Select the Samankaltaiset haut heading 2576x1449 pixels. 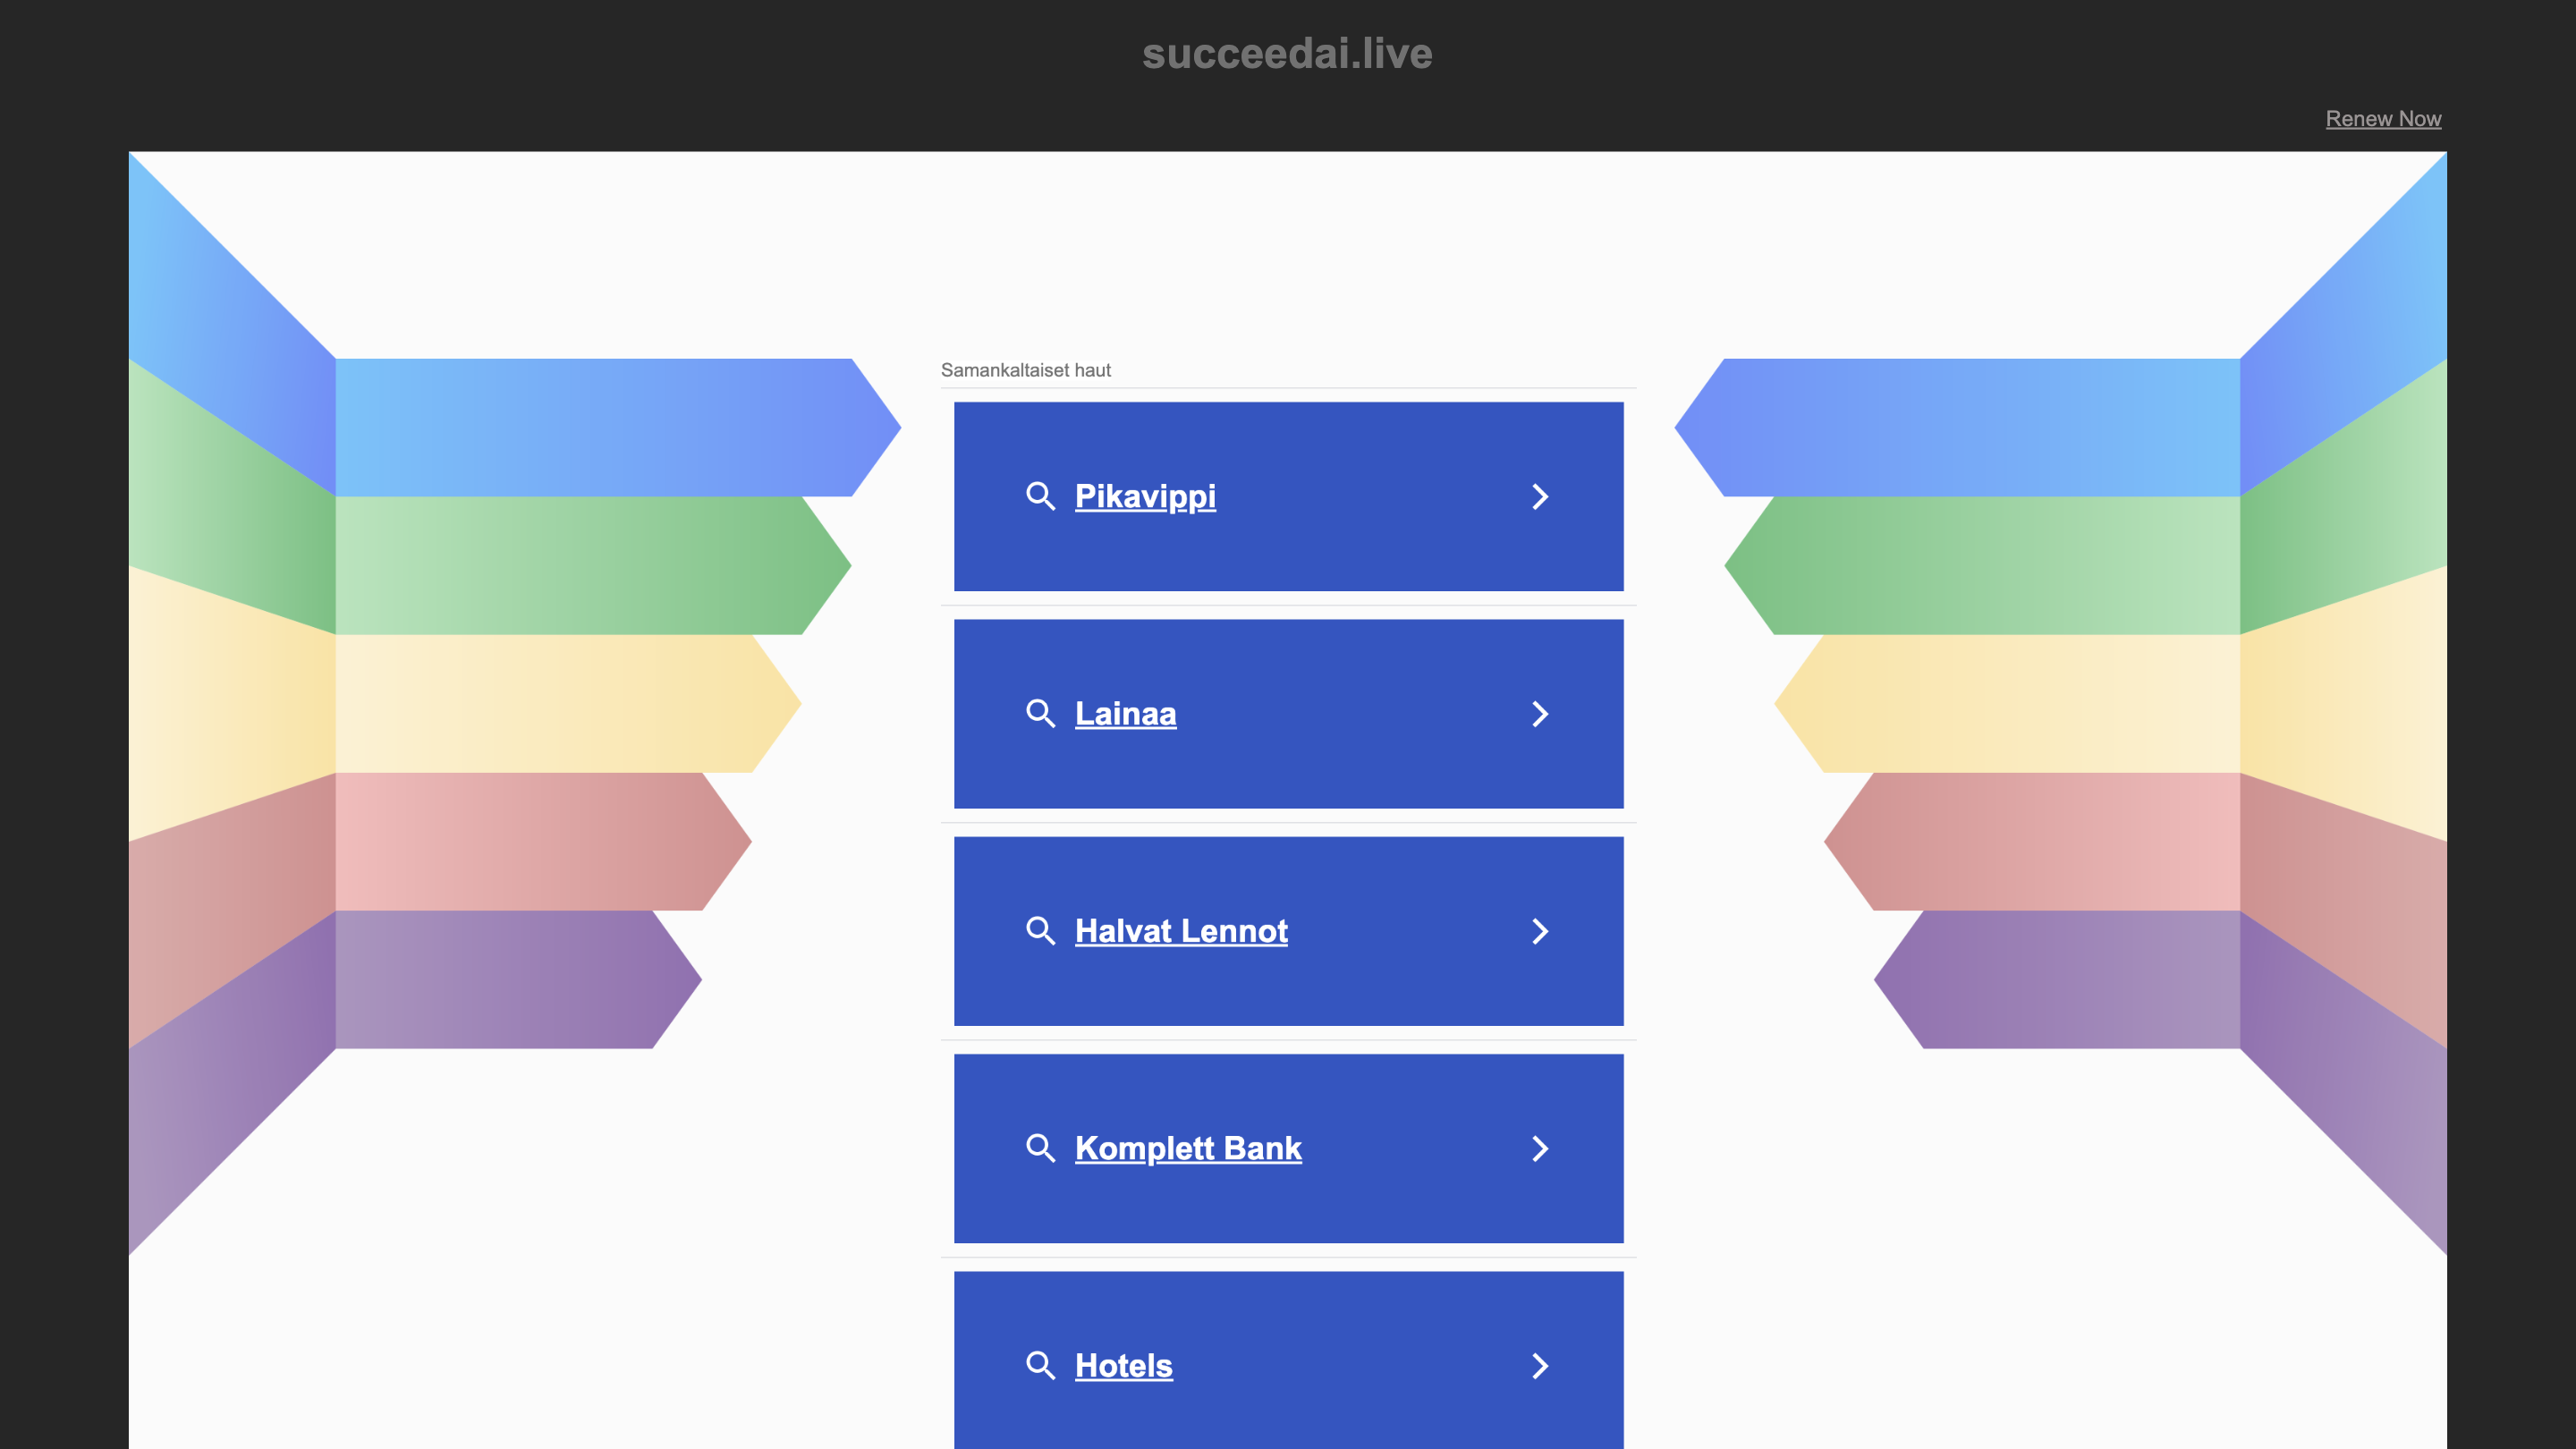[x=1026, y=370]
